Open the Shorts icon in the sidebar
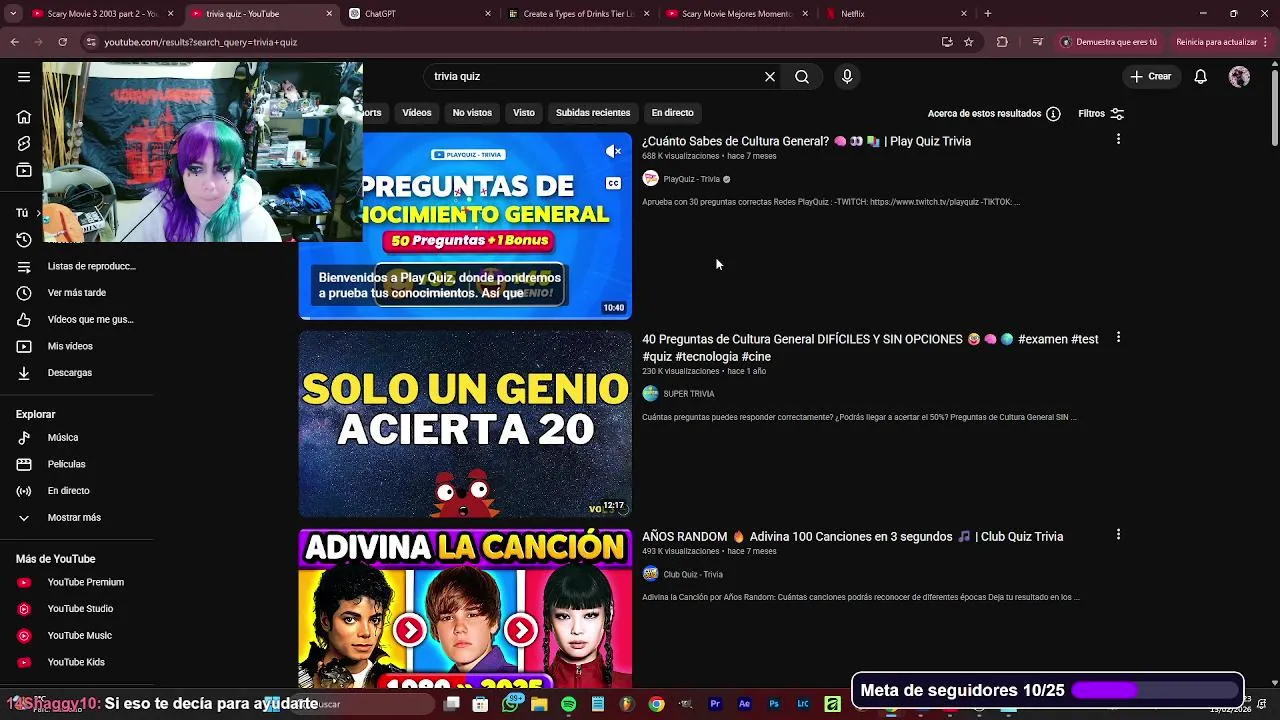Viewport: 1280px width, 720px height. (x=24, y=144)
